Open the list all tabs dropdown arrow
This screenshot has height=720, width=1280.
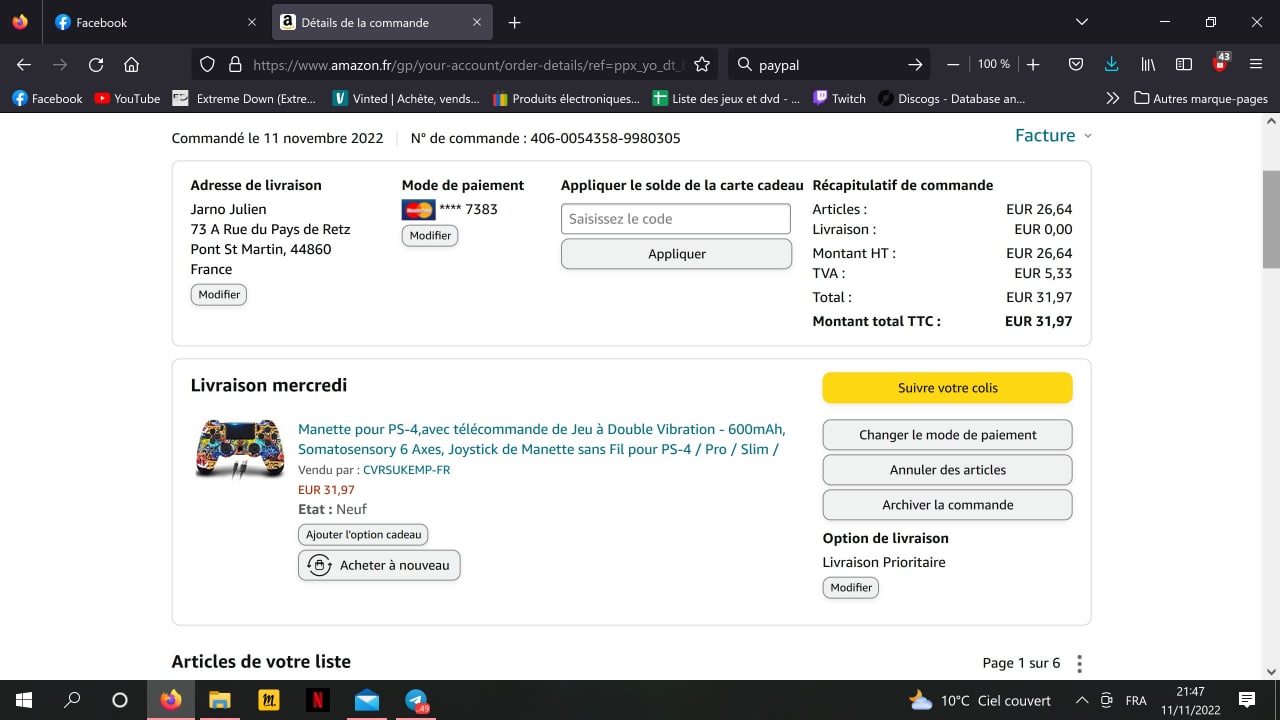[1081, 22]
